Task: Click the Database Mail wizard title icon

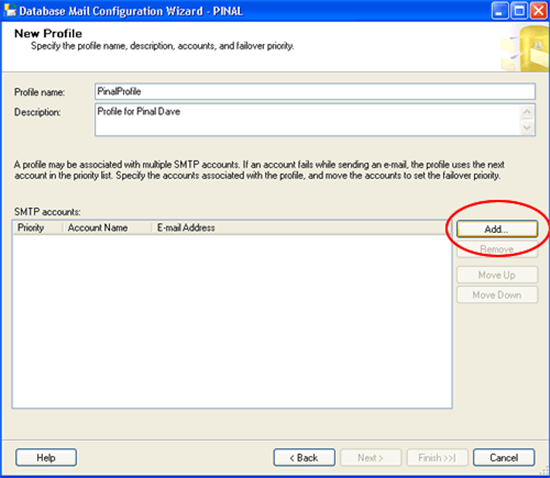Action: [x=9, y=11]
